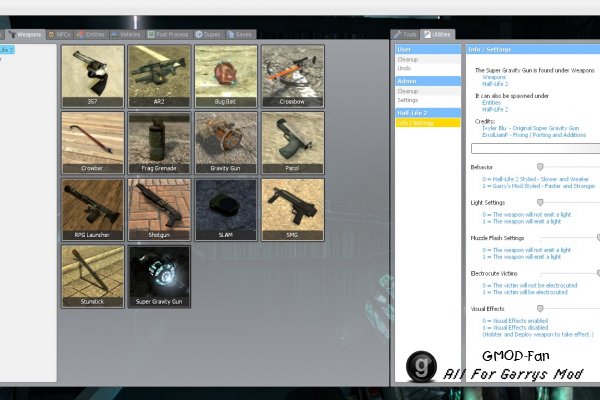
Task: Spawn the Gravity Gun
Action: point(226,143)
